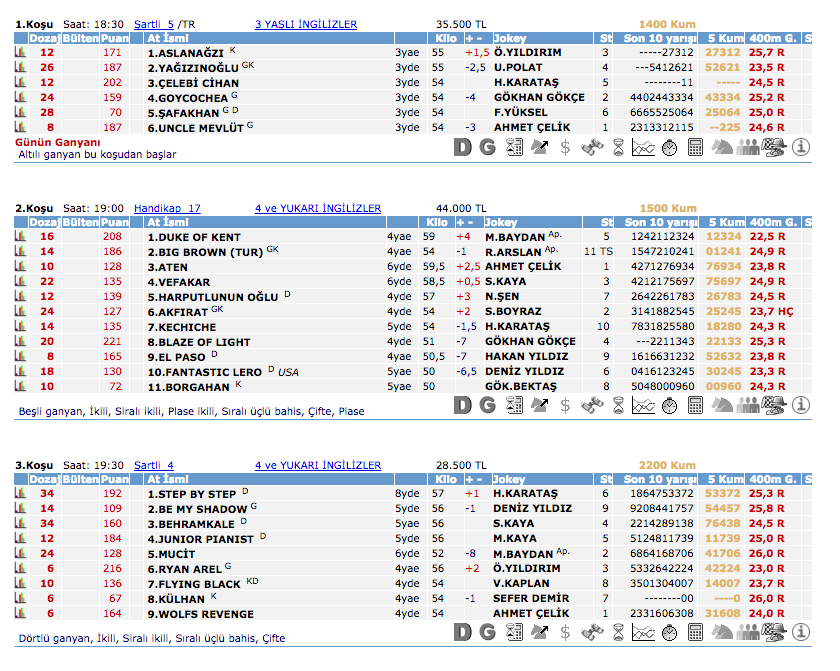Click the binoculars icon in race 2 toolbar
This screenshot has width=840, height=671.
point(591,405)
